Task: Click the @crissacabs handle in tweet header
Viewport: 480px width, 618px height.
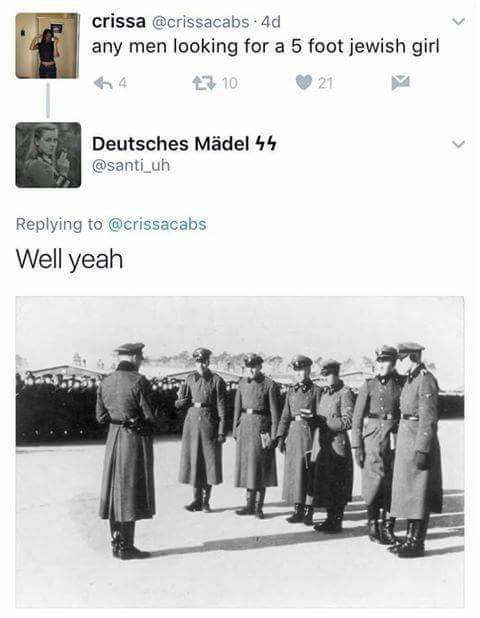Action: tap(200, 22)
